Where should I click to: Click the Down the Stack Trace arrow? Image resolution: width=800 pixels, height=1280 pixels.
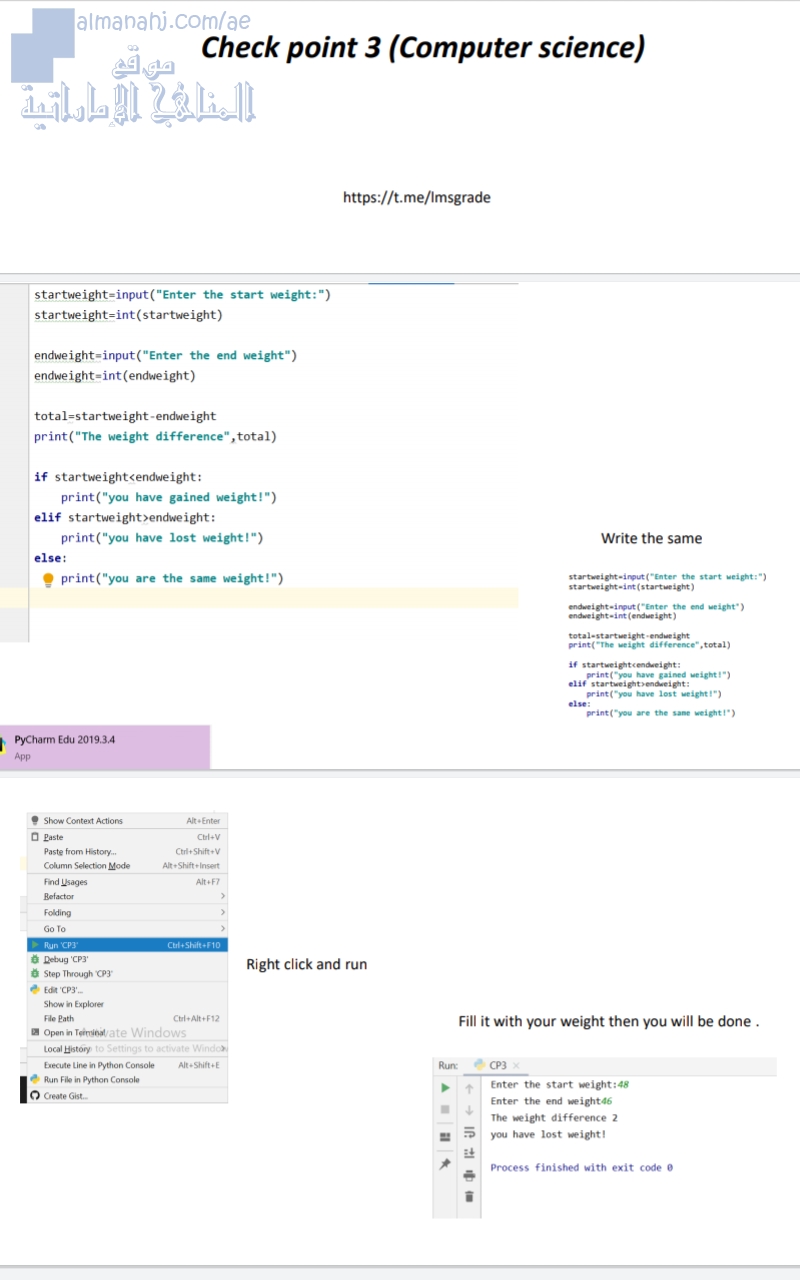(x=468, y=1109)
